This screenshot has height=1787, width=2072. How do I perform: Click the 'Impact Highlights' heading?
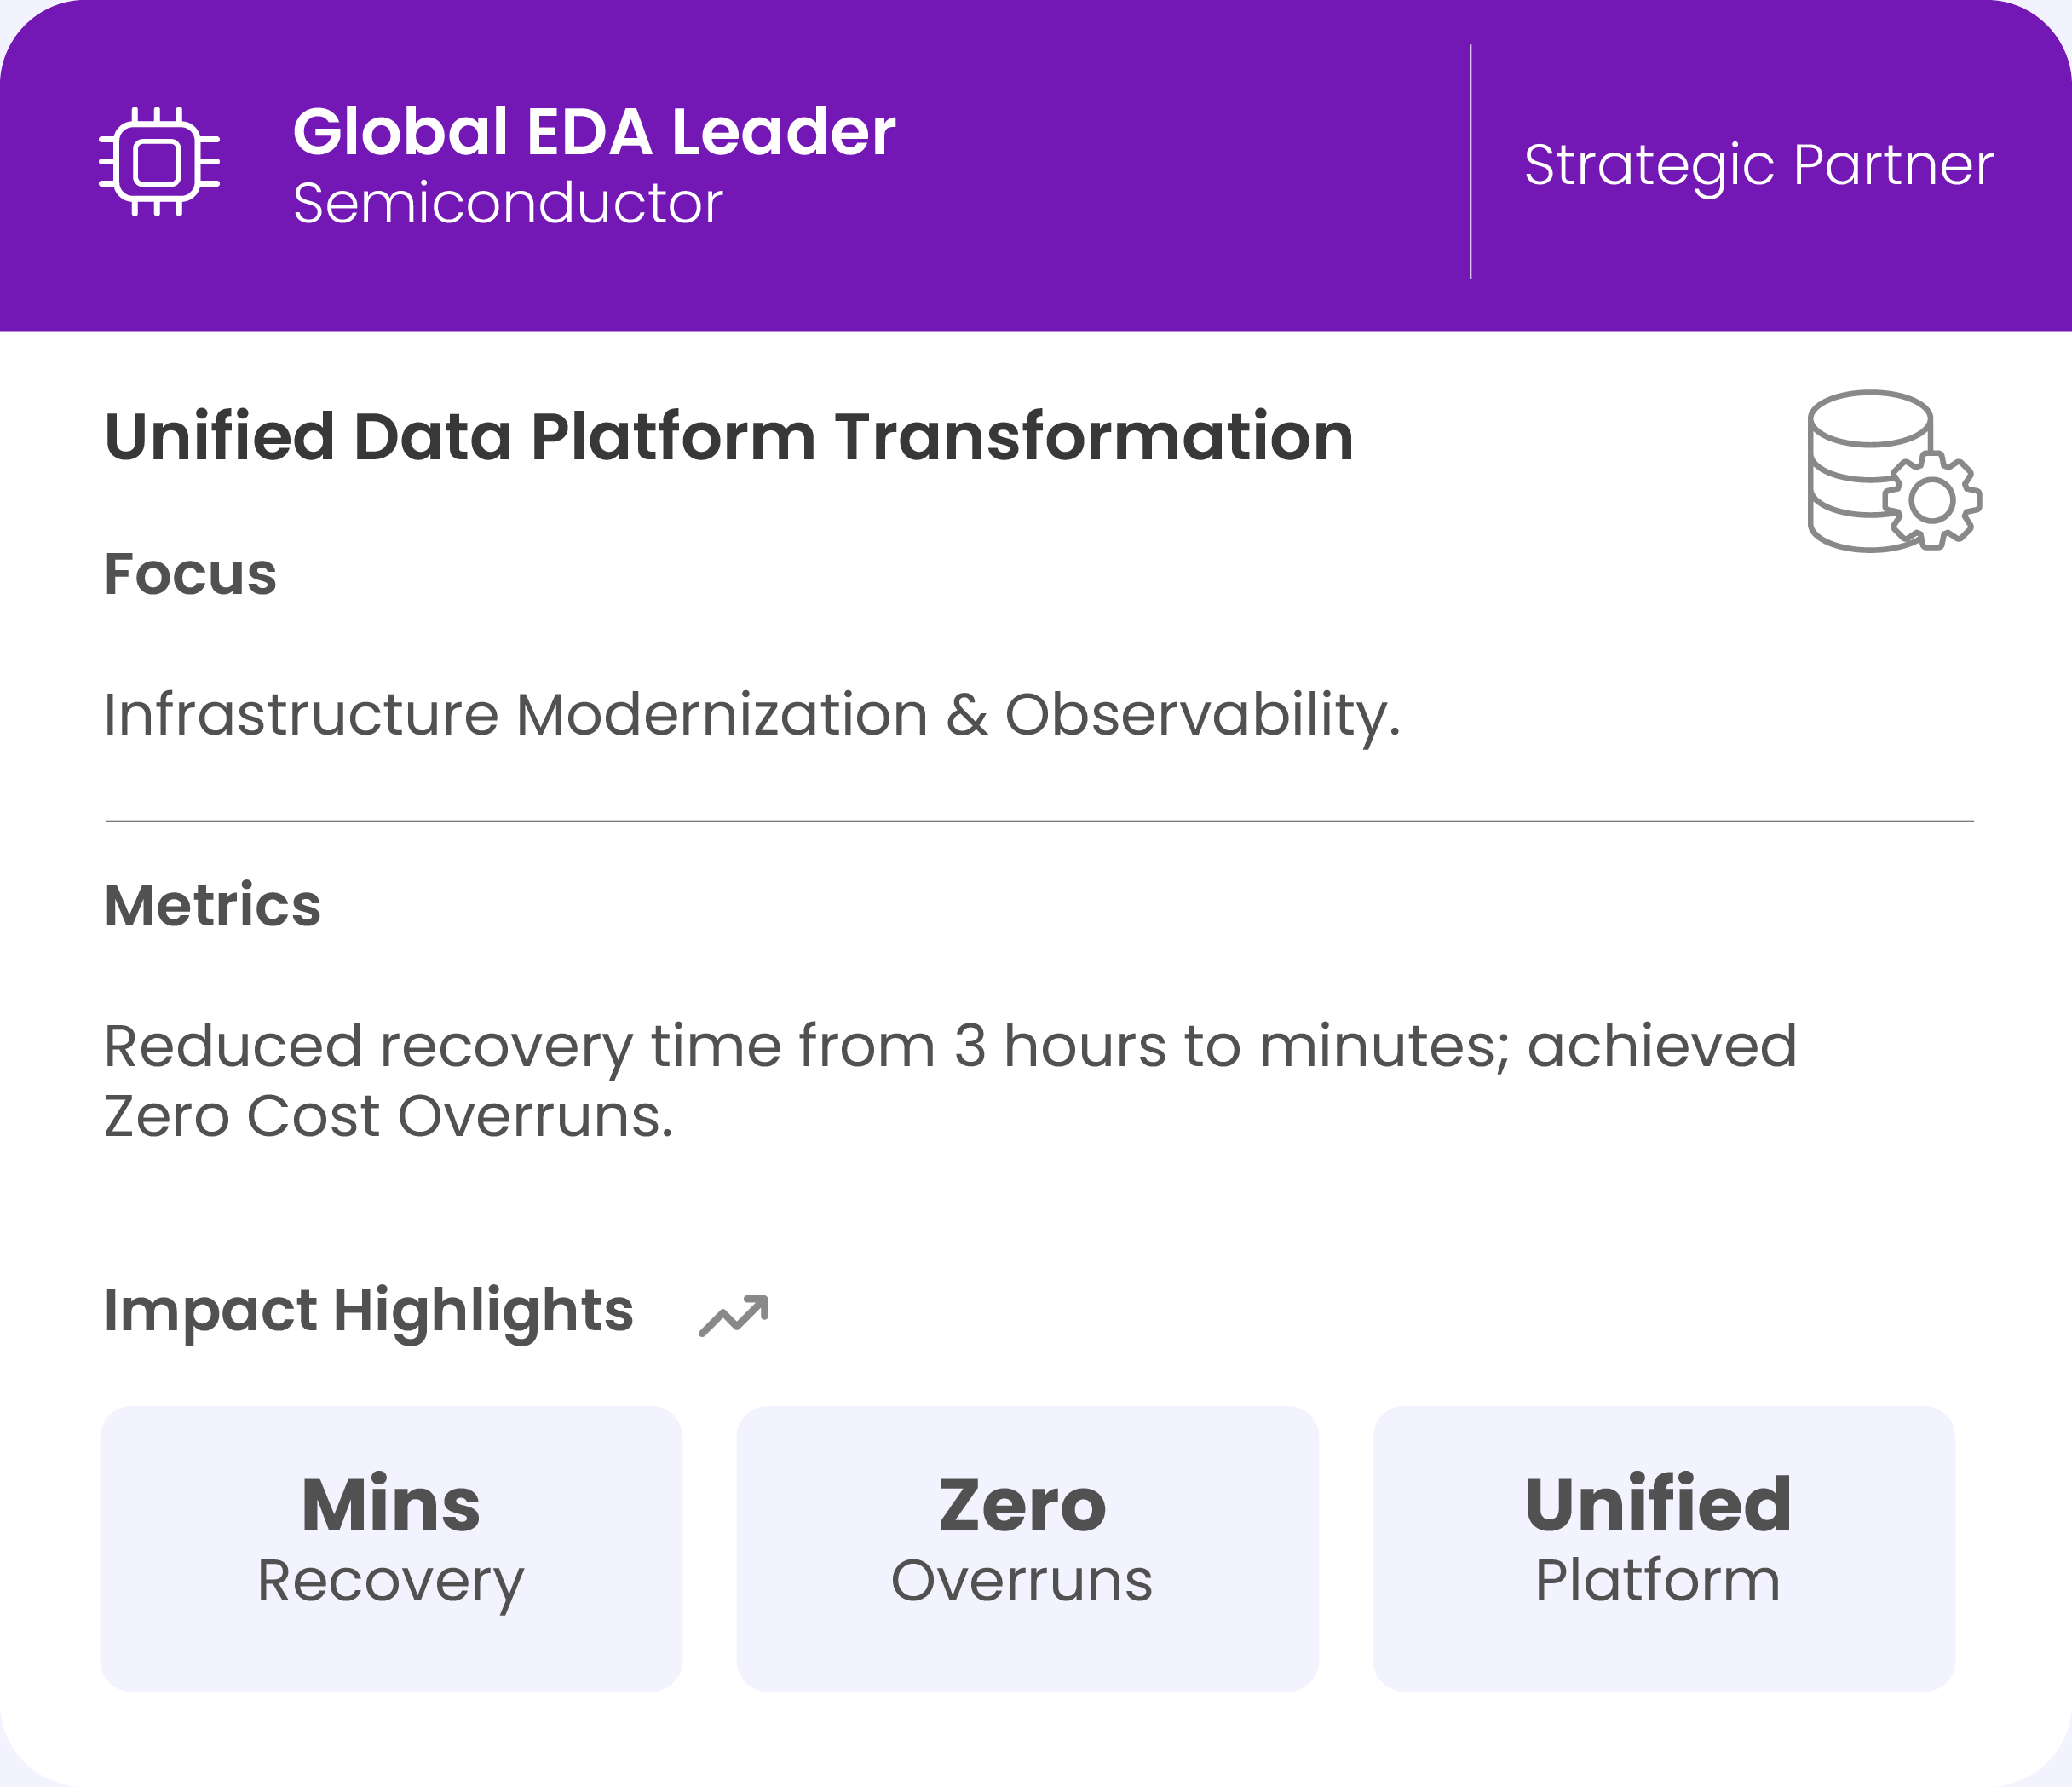368,1310
